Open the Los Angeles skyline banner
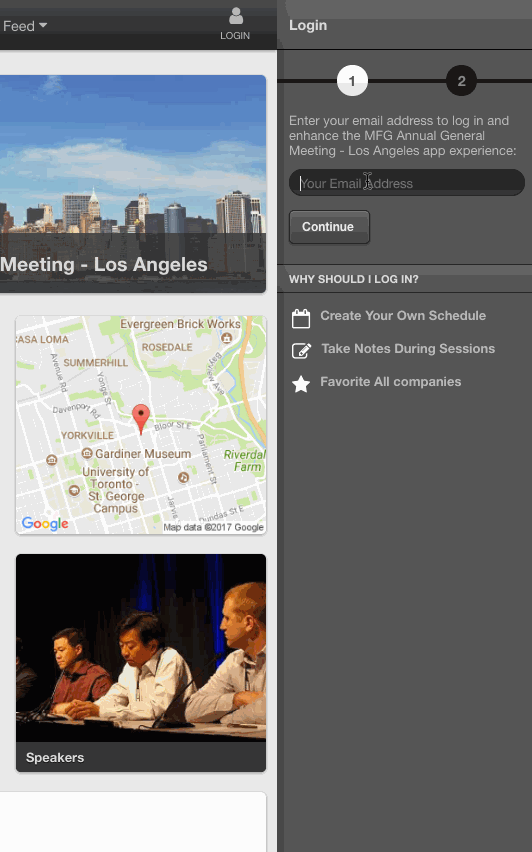Viewport: 532px width, 852px height. [x=133, y=184]
